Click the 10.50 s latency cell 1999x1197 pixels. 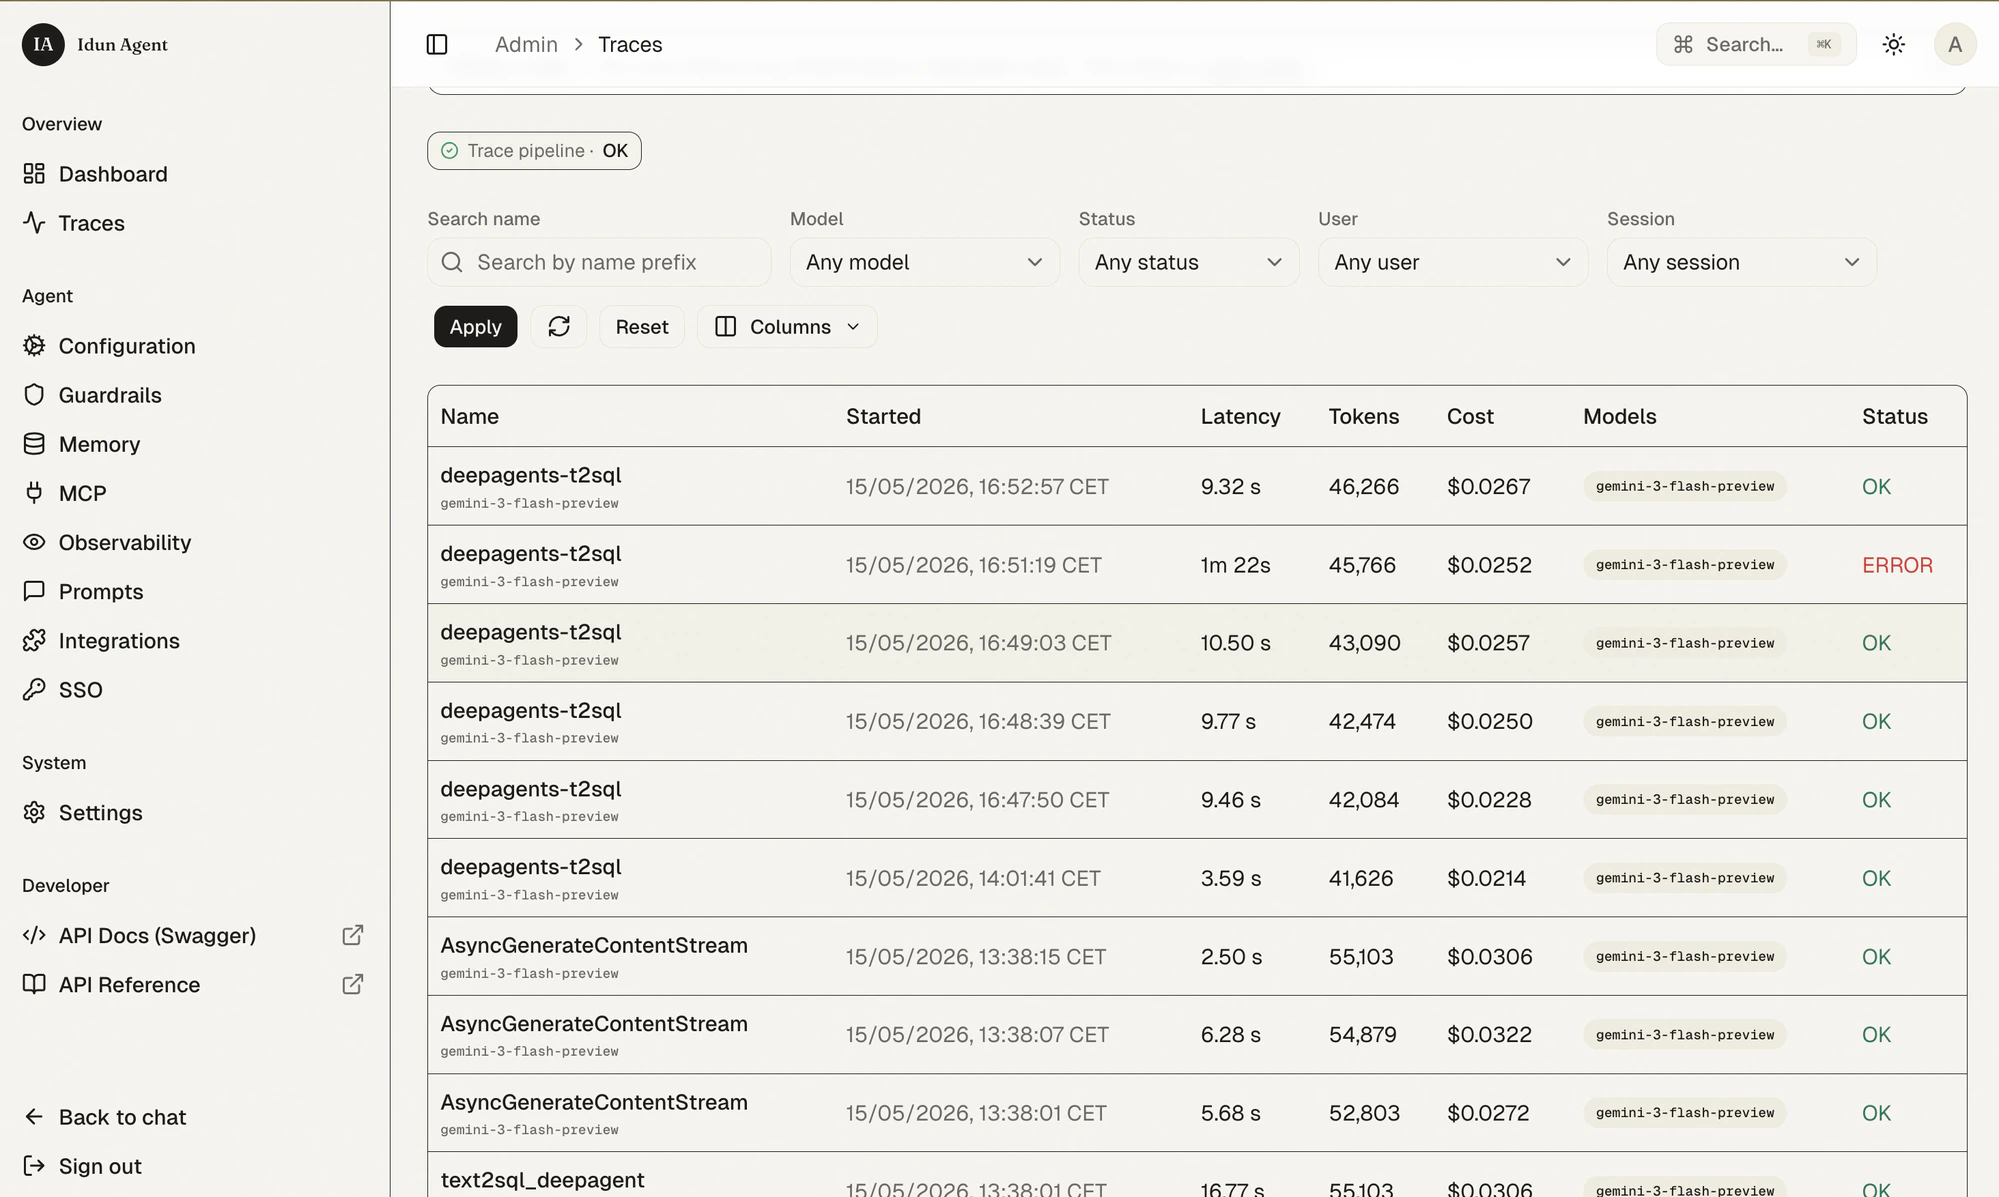click(x=1235, y=643)
